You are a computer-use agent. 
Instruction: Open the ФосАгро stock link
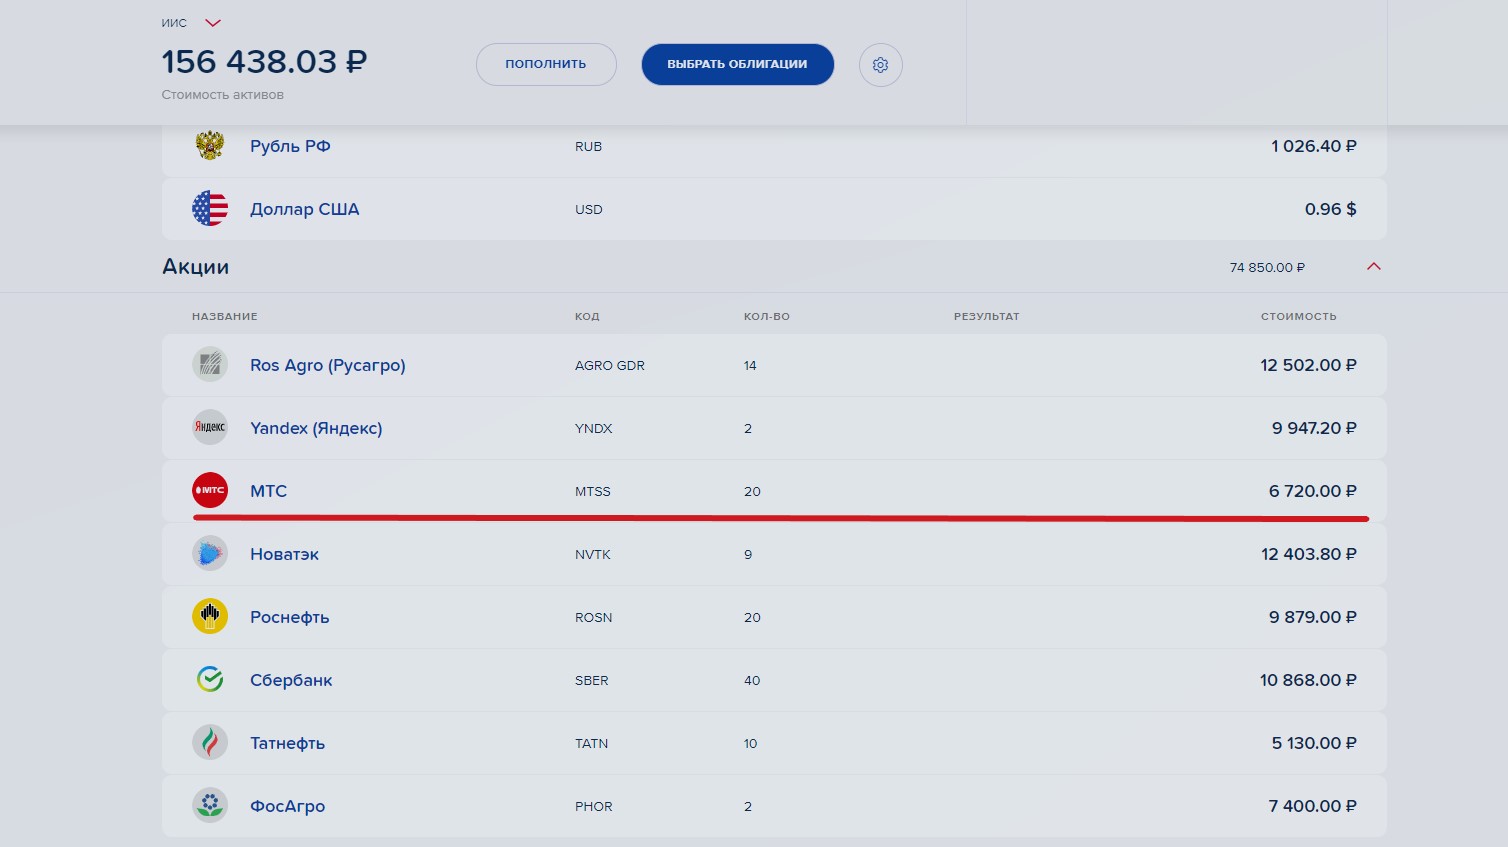[287, 806]
